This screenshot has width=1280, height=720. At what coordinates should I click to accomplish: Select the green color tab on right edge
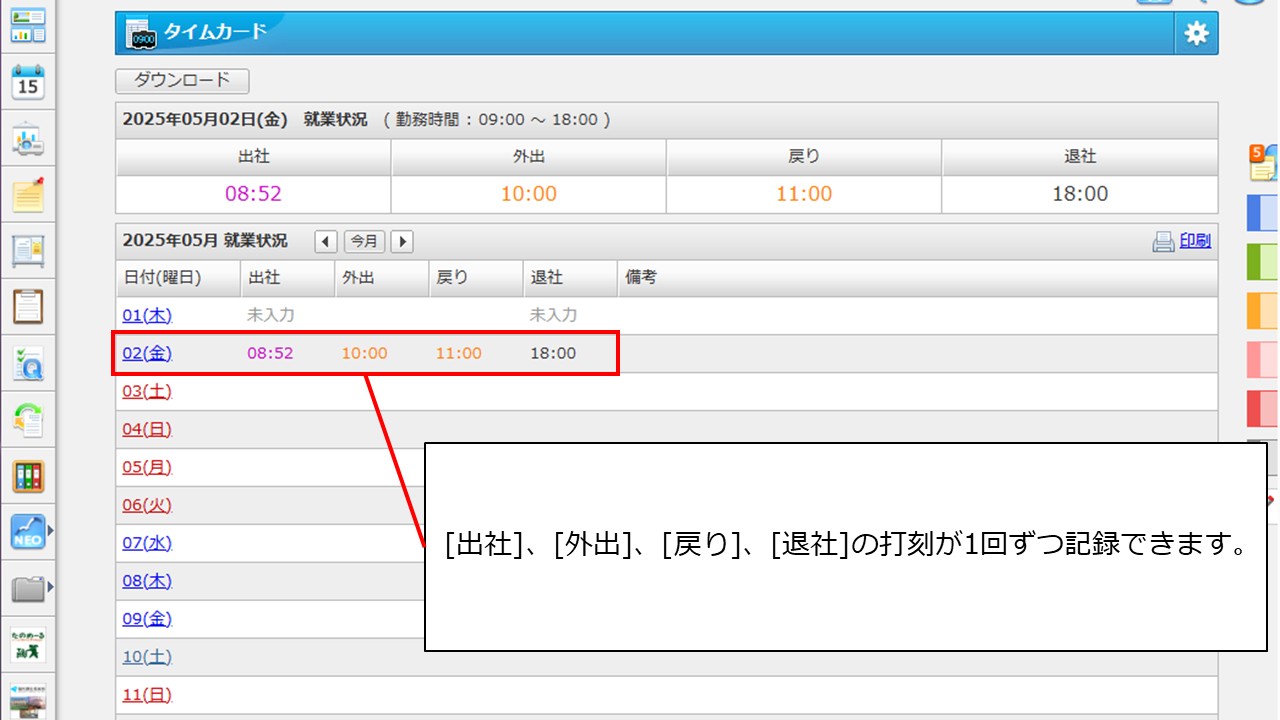coord(1263,262)
